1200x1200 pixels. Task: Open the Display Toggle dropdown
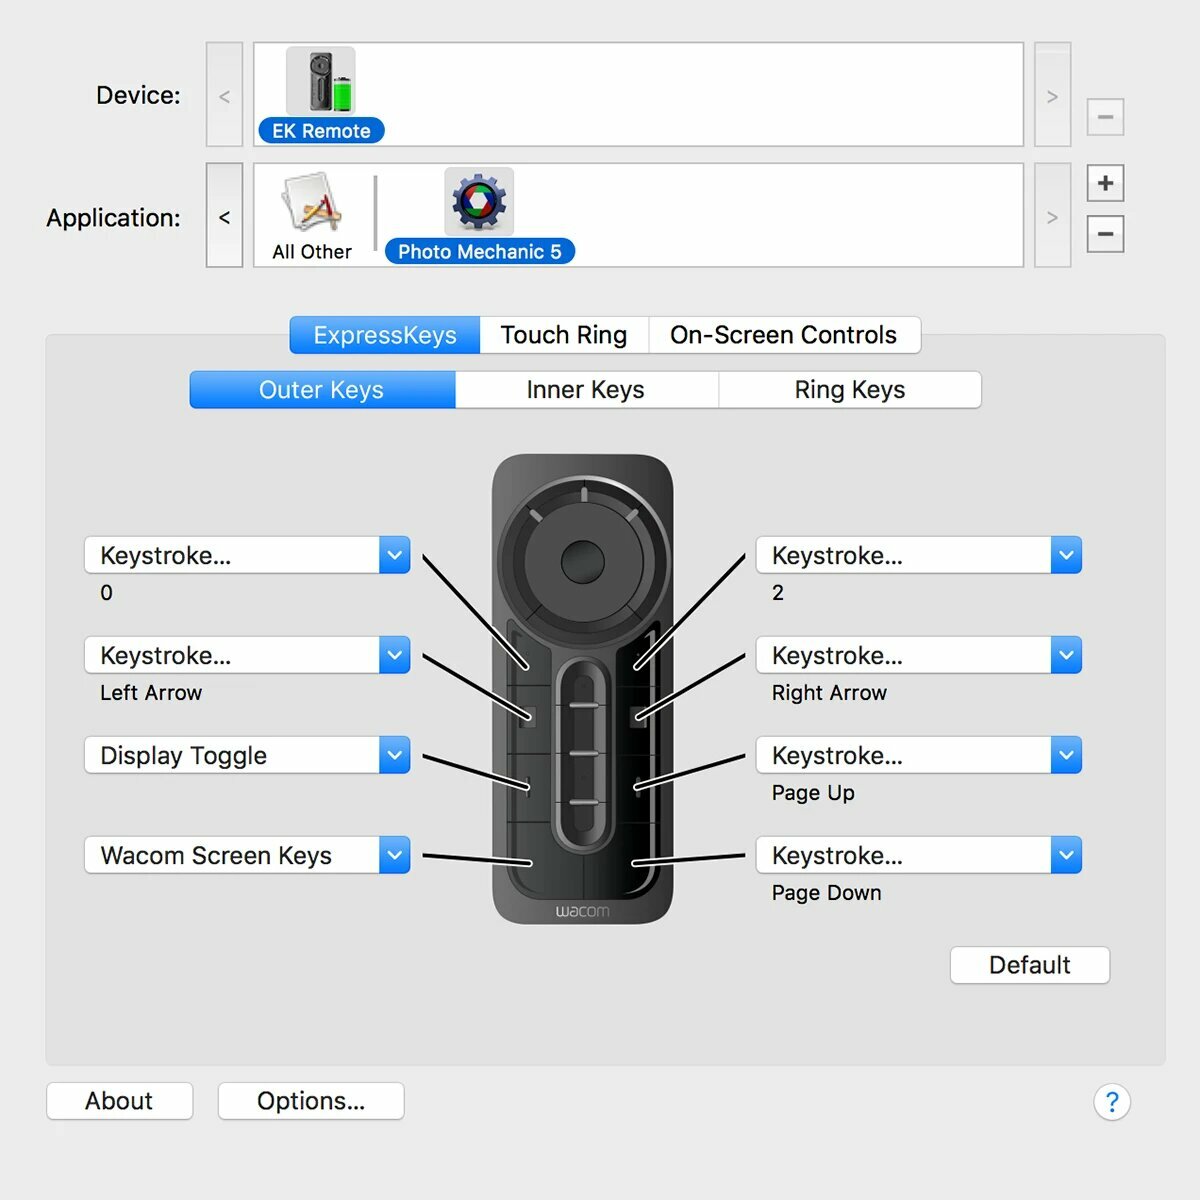coord(247,755)
